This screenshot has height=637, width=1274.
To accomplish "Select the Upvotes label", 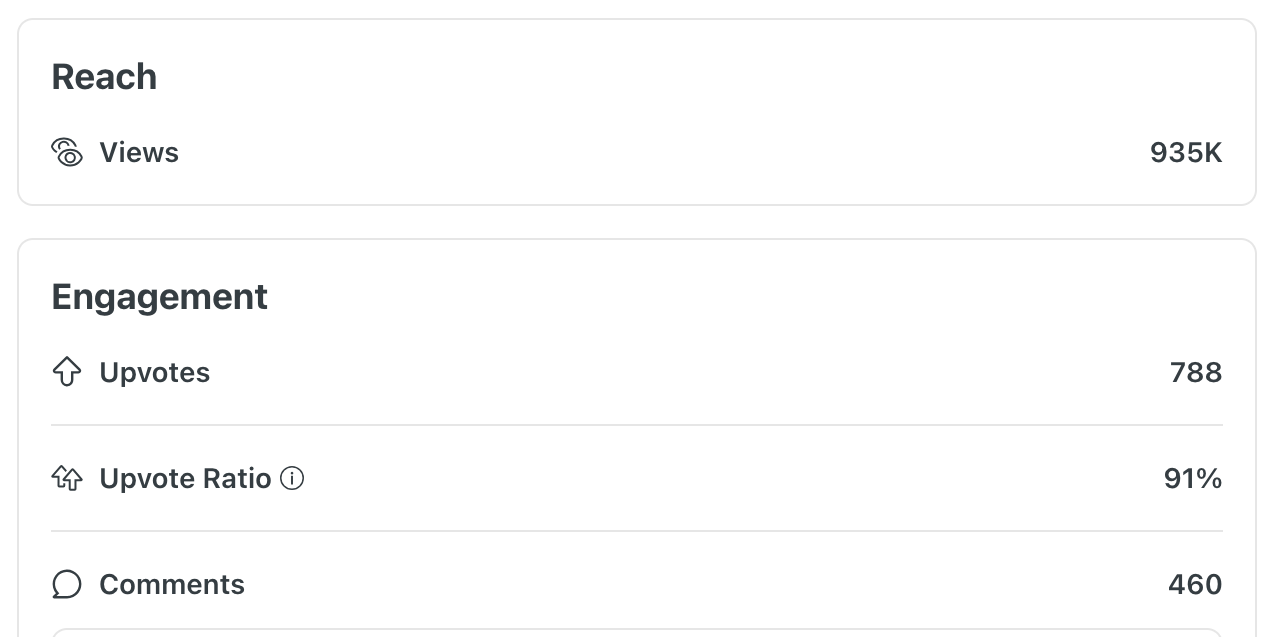I will (x=155, y=373).
